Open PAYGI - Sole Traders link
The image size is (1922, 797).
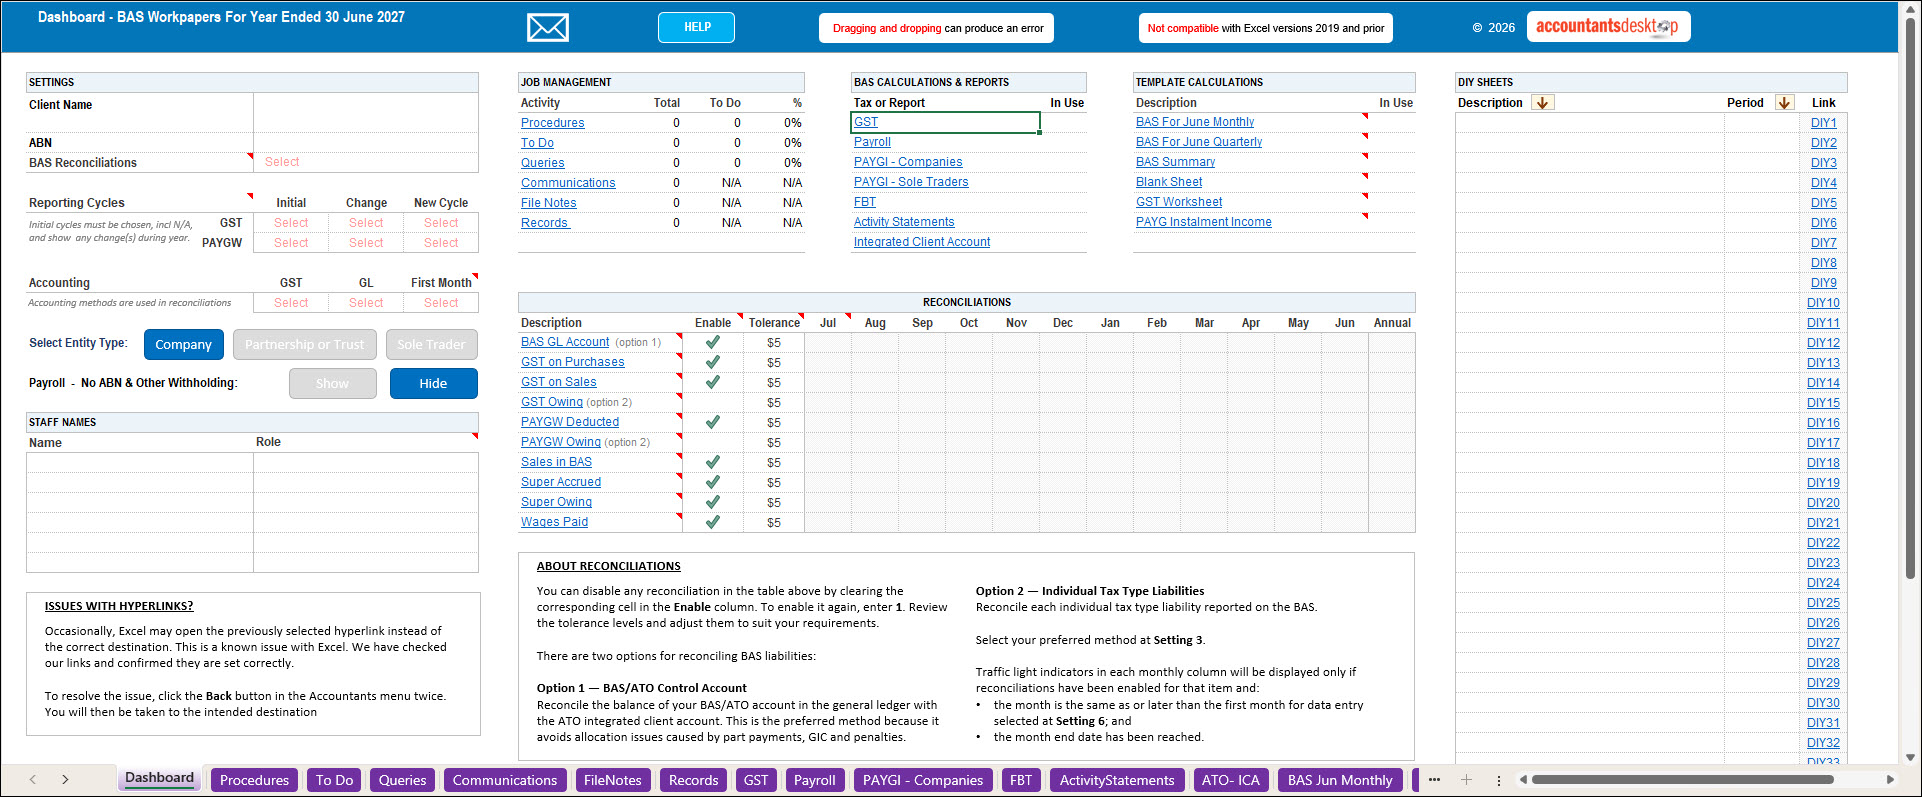point(911,182)
